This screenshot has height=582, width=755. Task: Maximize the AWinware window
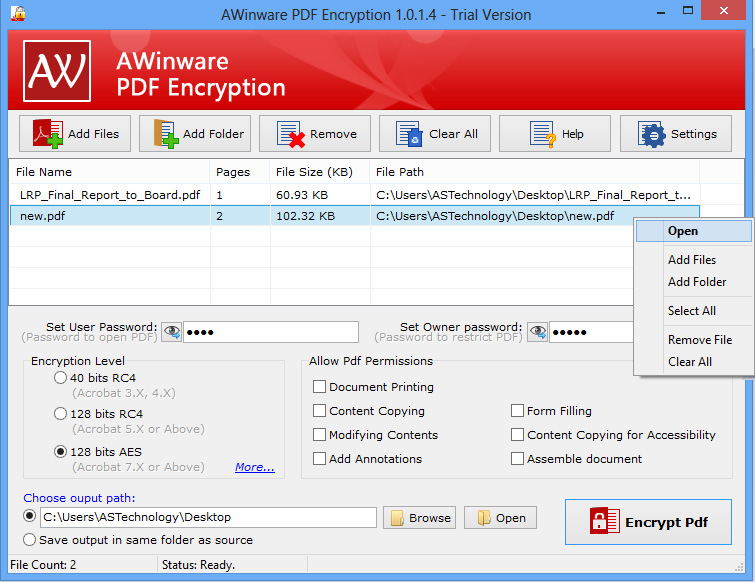tap(688, 11)
